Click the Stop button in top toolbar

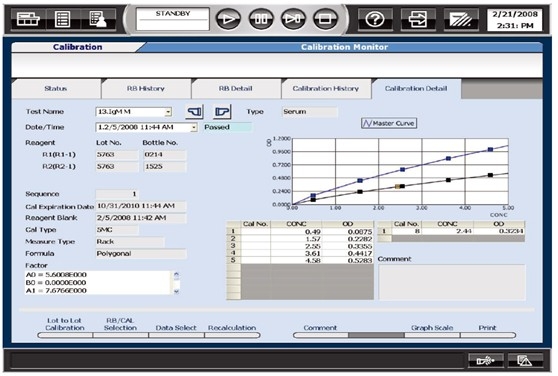tap(325, 19)
